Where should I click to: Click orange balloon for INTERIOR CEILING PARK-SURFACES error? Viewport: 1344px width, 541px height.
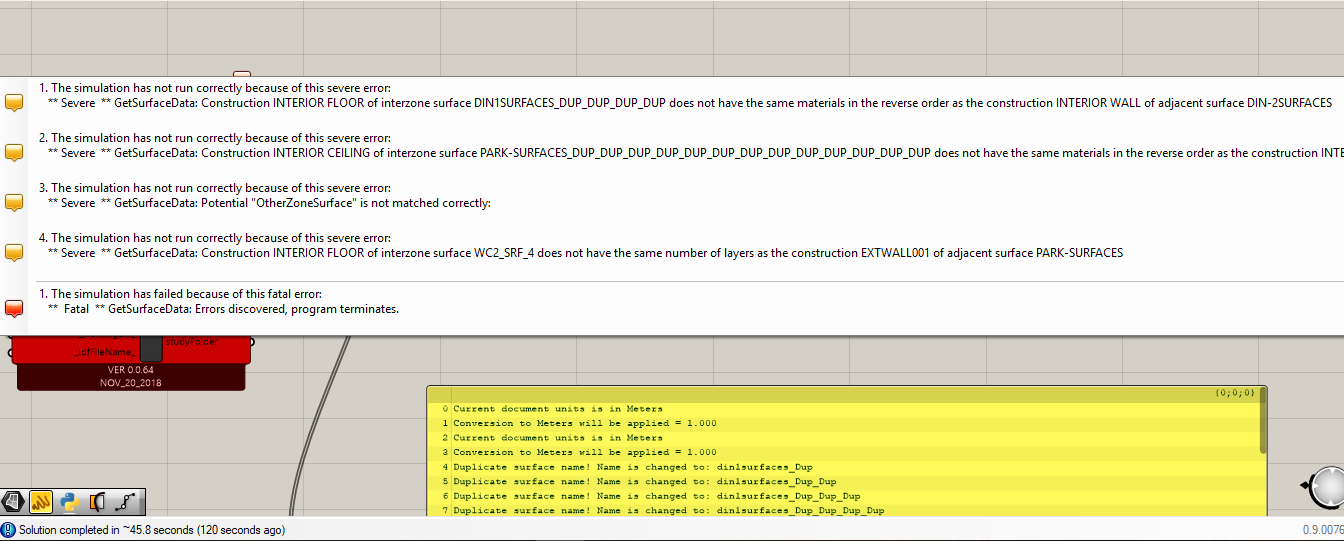[x=14, y=153]
